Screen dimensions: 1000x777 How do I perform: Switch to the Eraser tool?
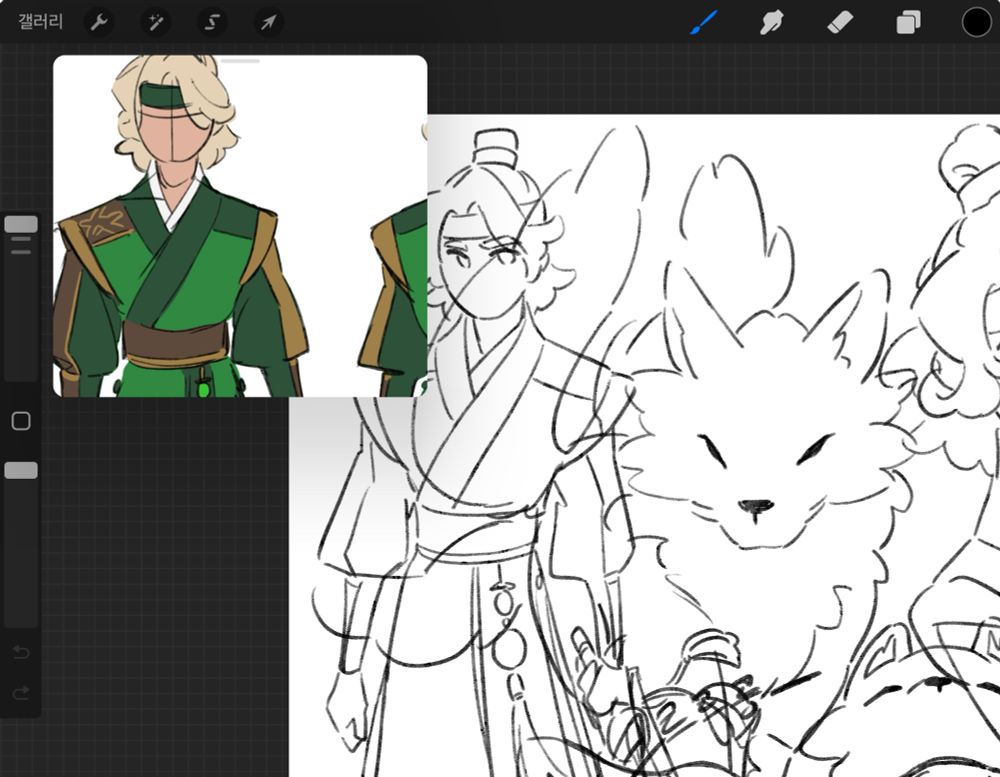(840, 22)
